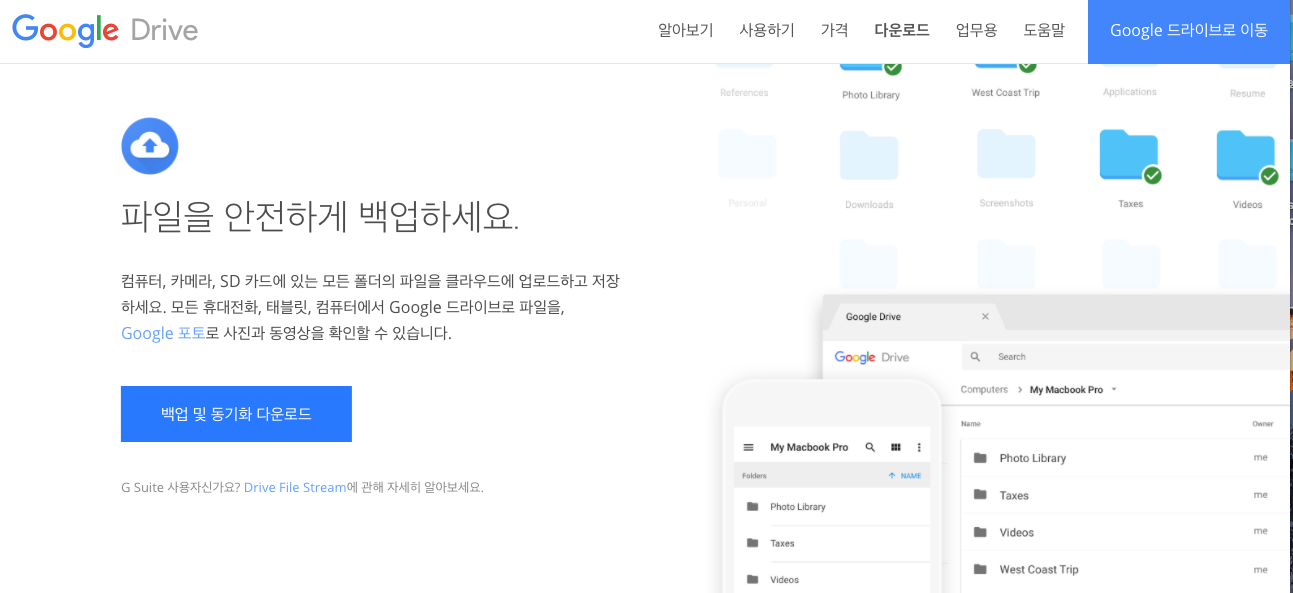Click the Owner column header
This screenshot has height=593, width=1293.
click(x=1263, y=424)
